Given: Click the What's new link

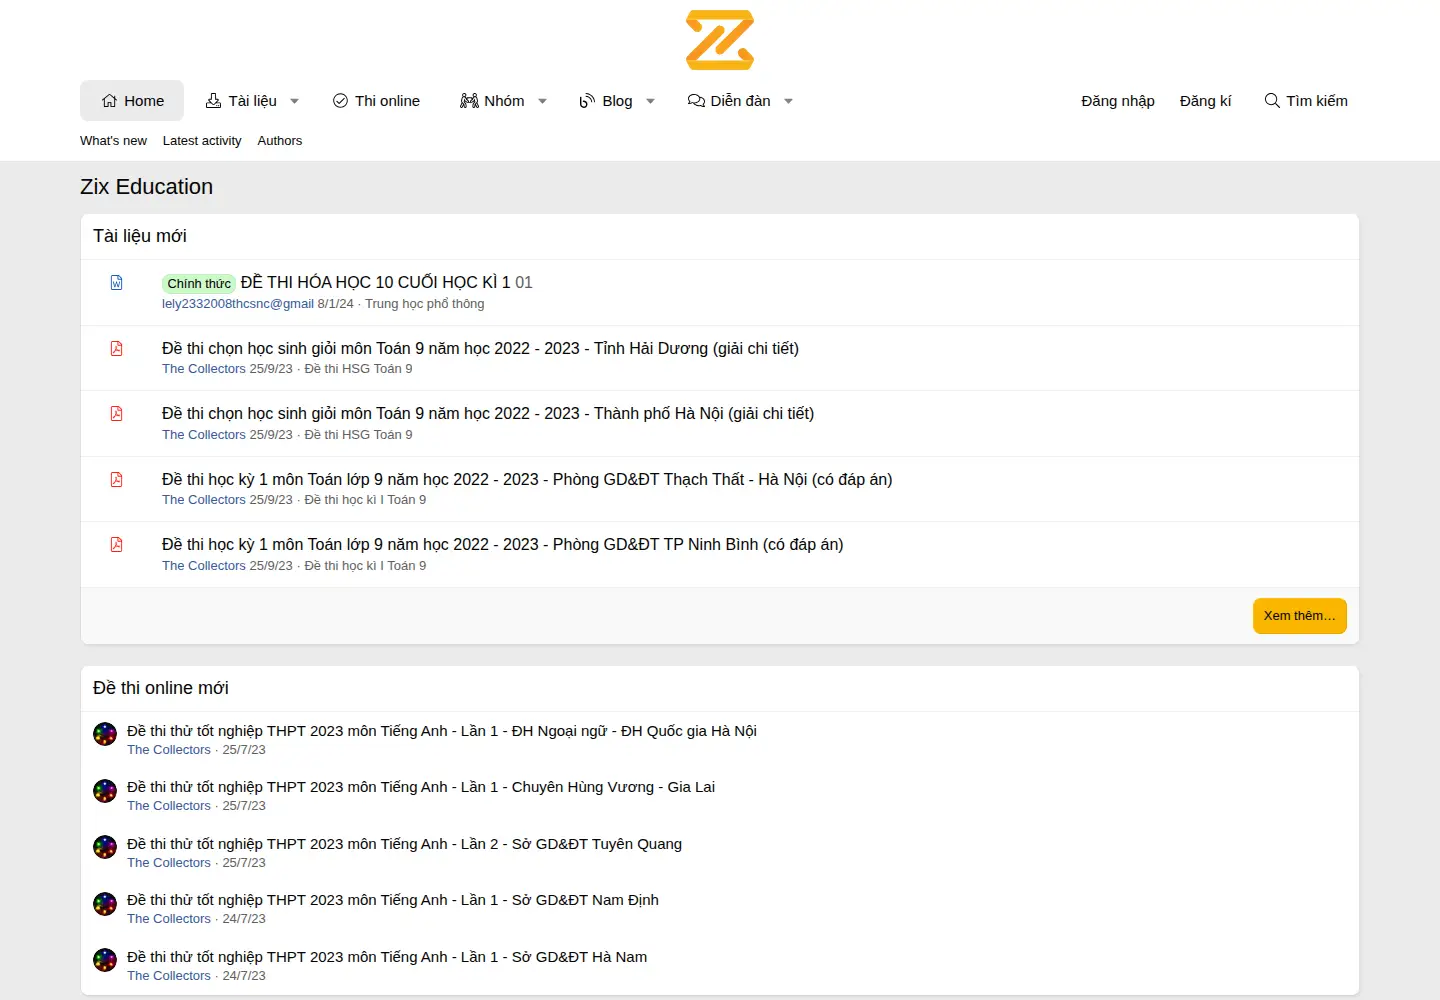Looking at the screenshot, I should pos(113,141).
